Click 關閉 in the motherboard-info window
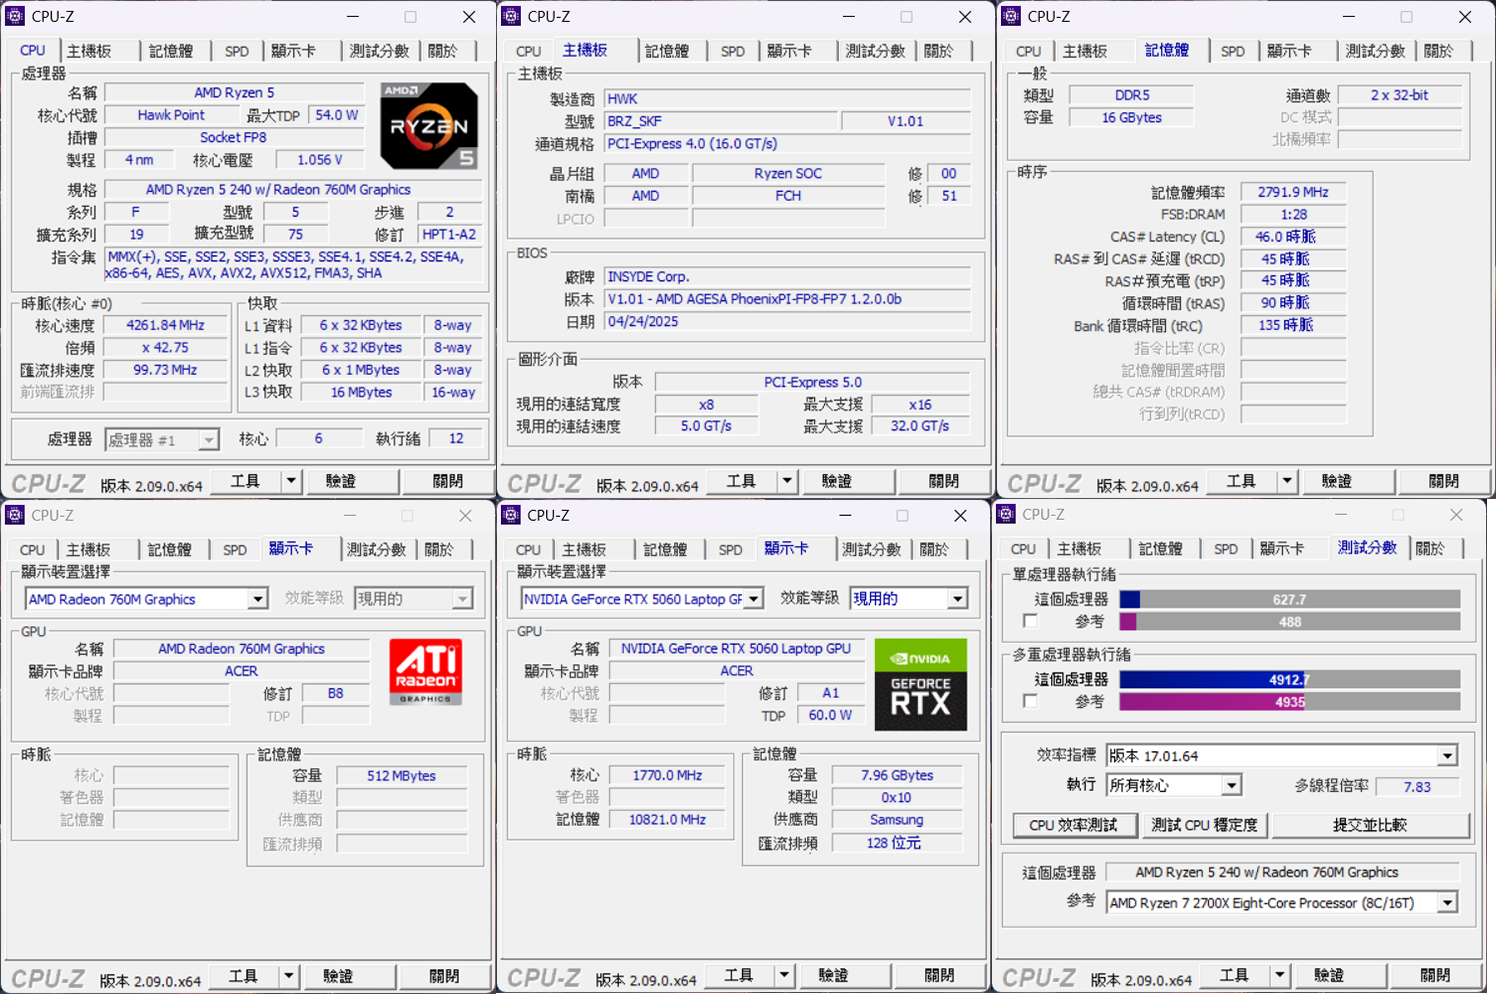Image resolution: width=1500 pixels, height=994 pixels. tap(944, 481)
